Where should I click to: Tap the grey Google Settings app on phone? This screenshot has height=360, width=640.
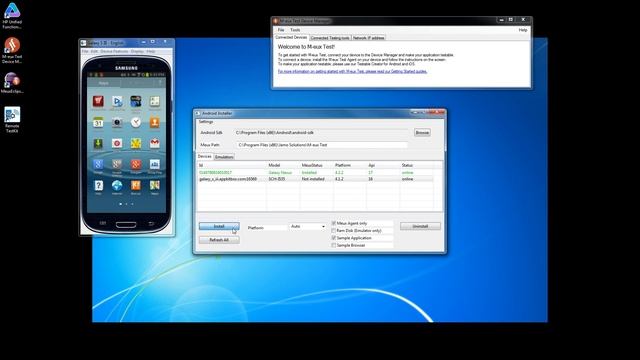pos(117,164)
